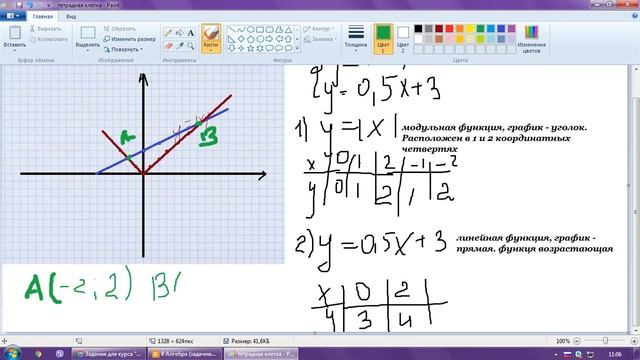
Task: Pick the blue color swatch
Action: click(501, 29)
